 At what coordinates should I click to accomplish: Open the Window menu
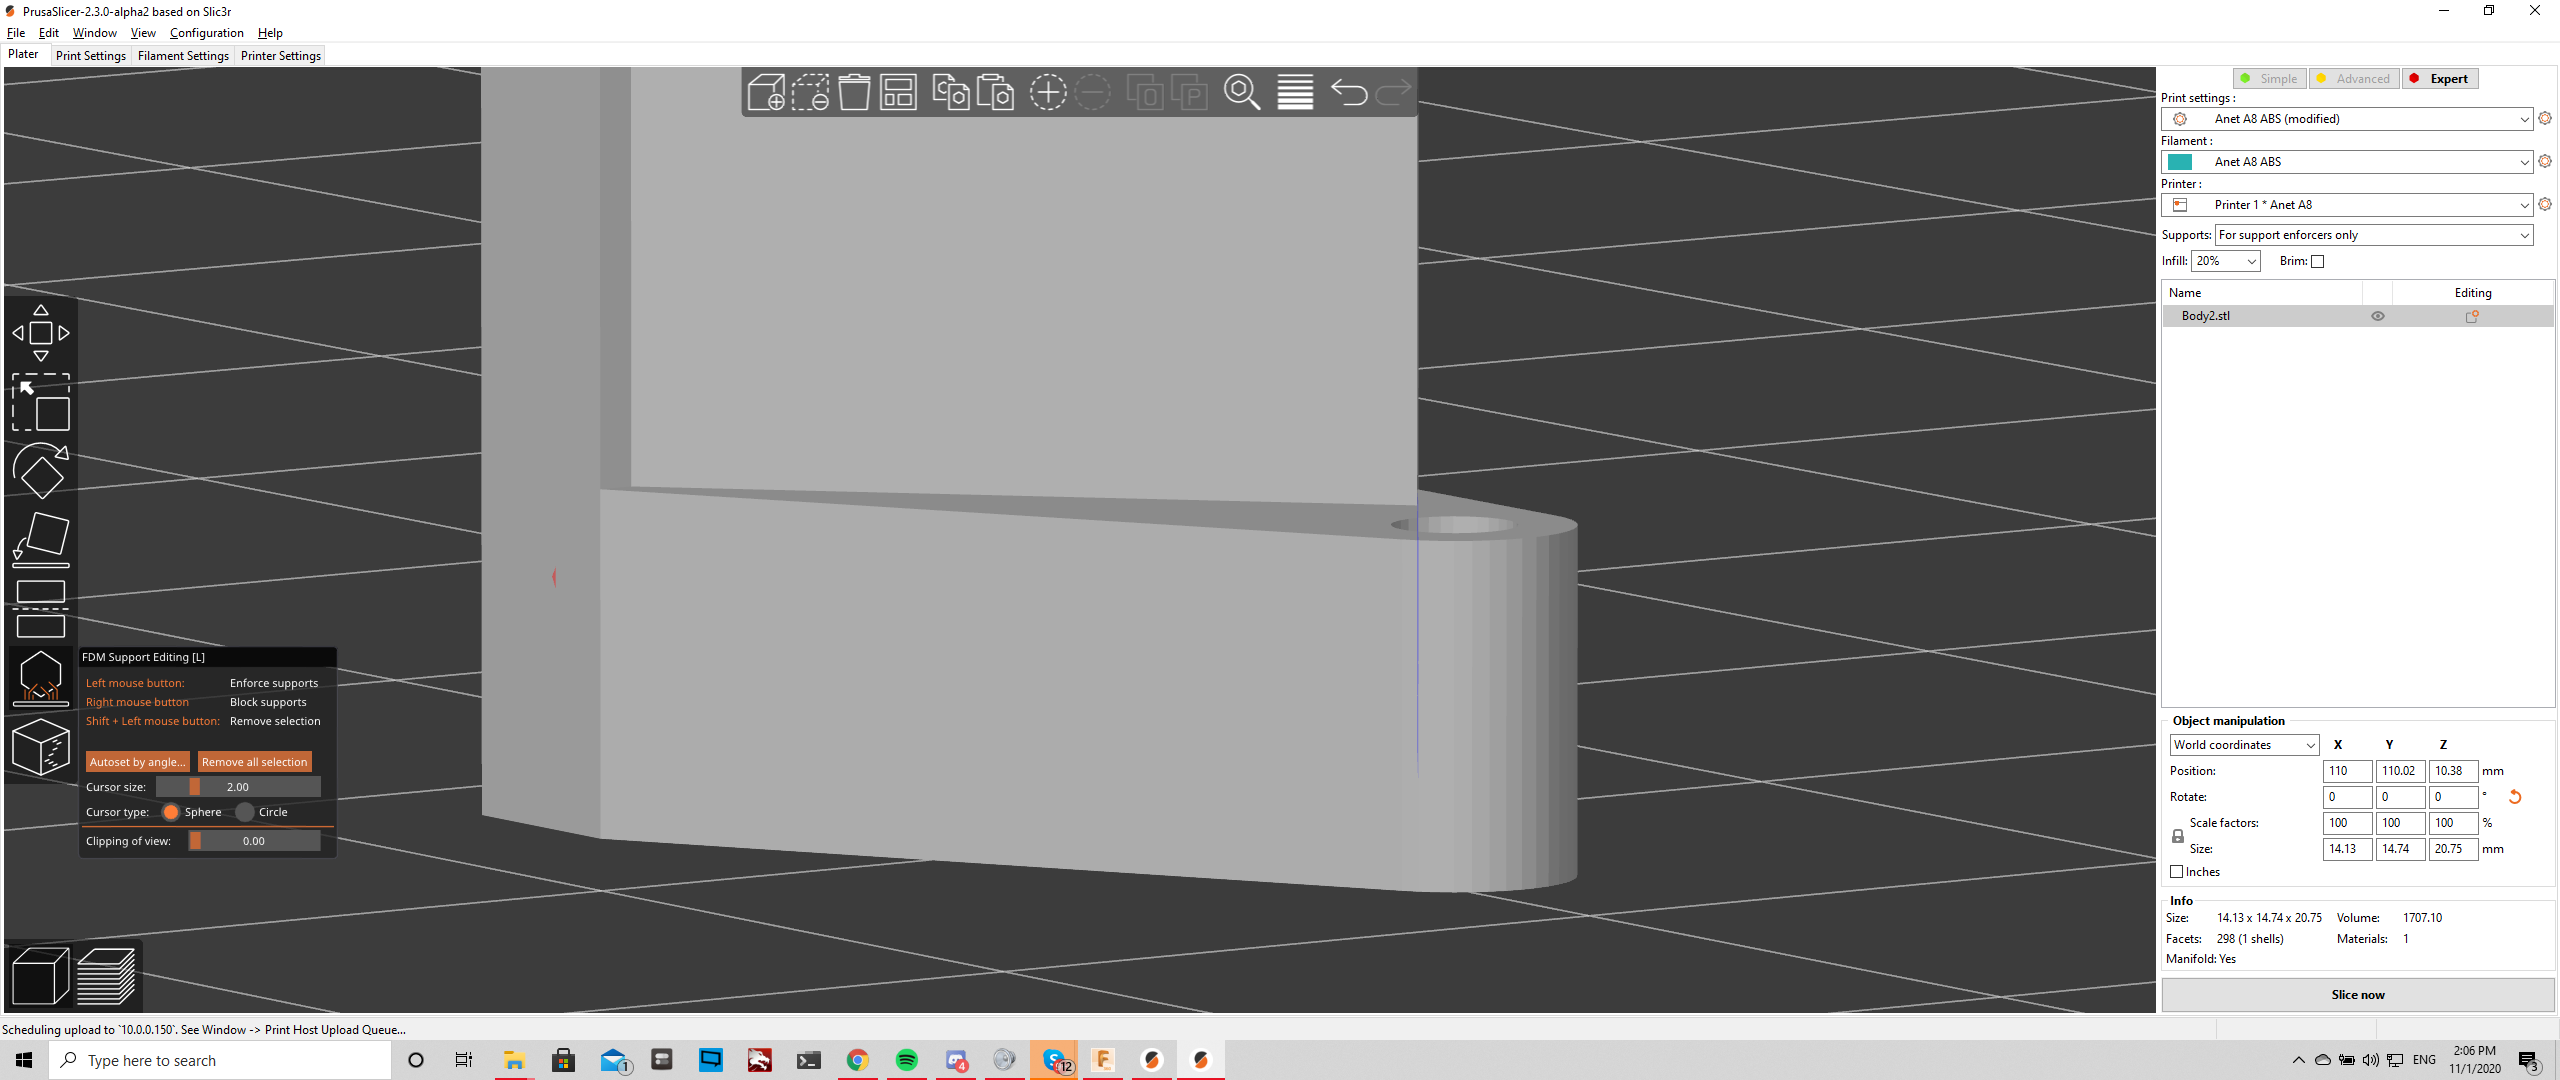(94, 33)
